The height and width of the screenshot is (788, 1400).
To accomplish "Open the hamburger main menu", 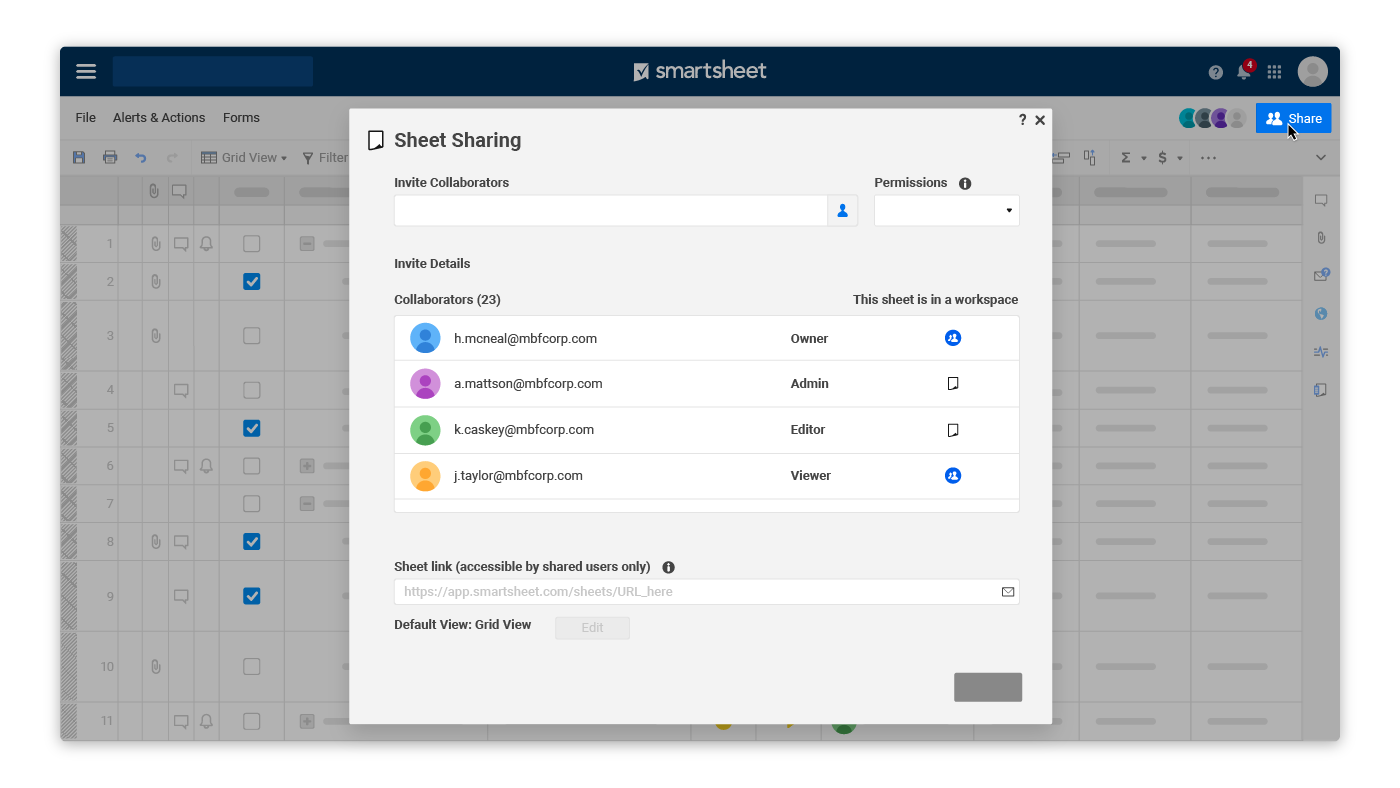I will pyautogui.click(x=86, y=72).
